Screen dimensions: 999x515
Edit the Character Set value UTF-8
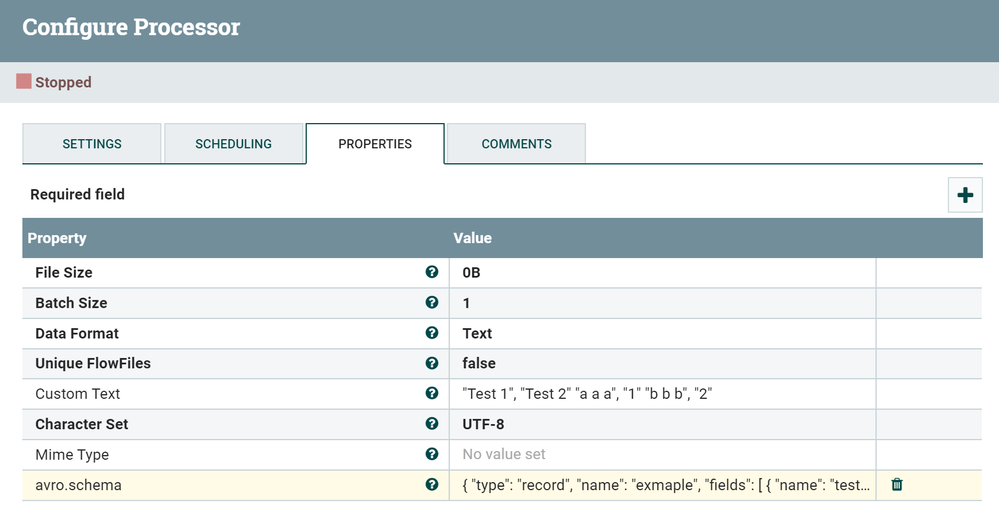click(663, 424)
